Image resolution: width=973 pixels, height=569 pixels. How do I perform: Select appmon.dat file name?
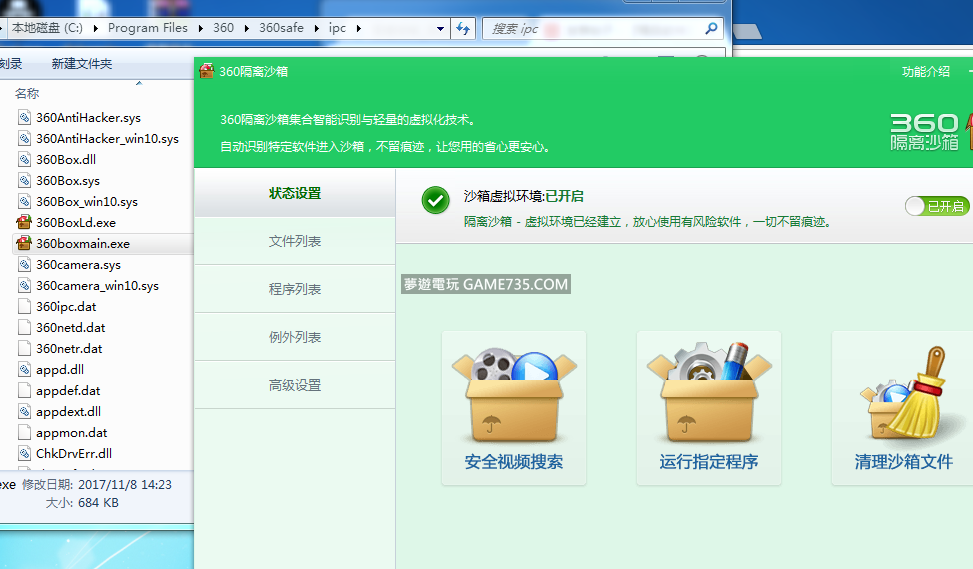[x=71, y=432]
